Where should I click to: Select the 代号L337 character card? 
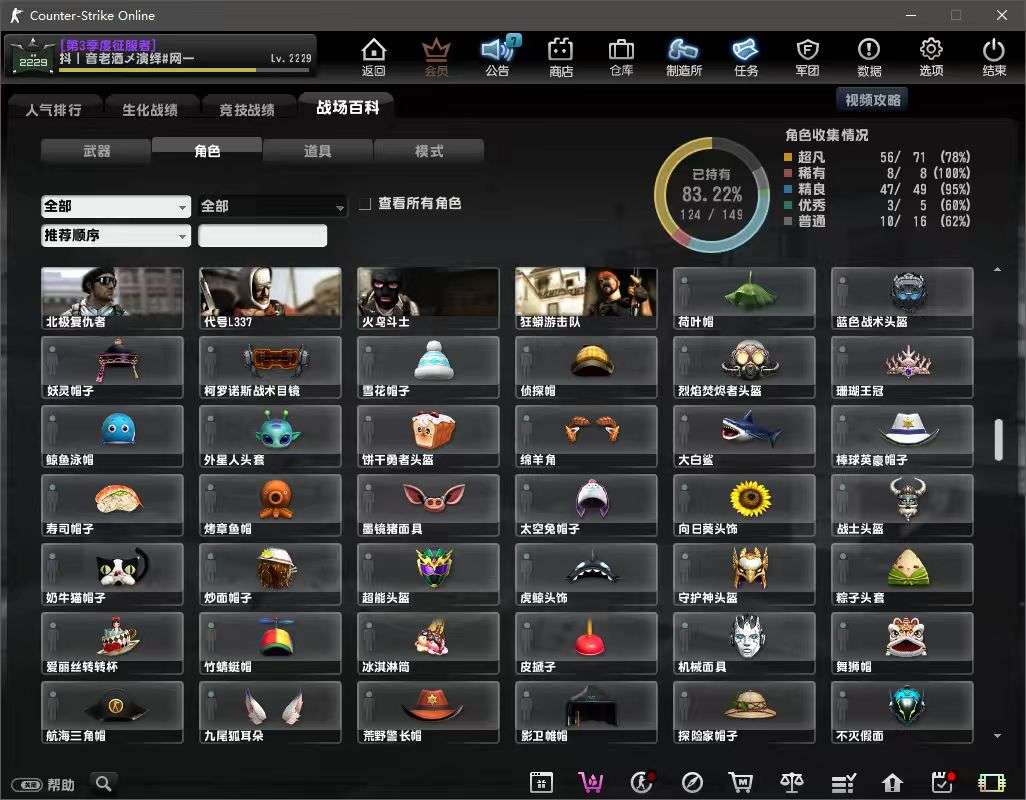tap(270, 298)
